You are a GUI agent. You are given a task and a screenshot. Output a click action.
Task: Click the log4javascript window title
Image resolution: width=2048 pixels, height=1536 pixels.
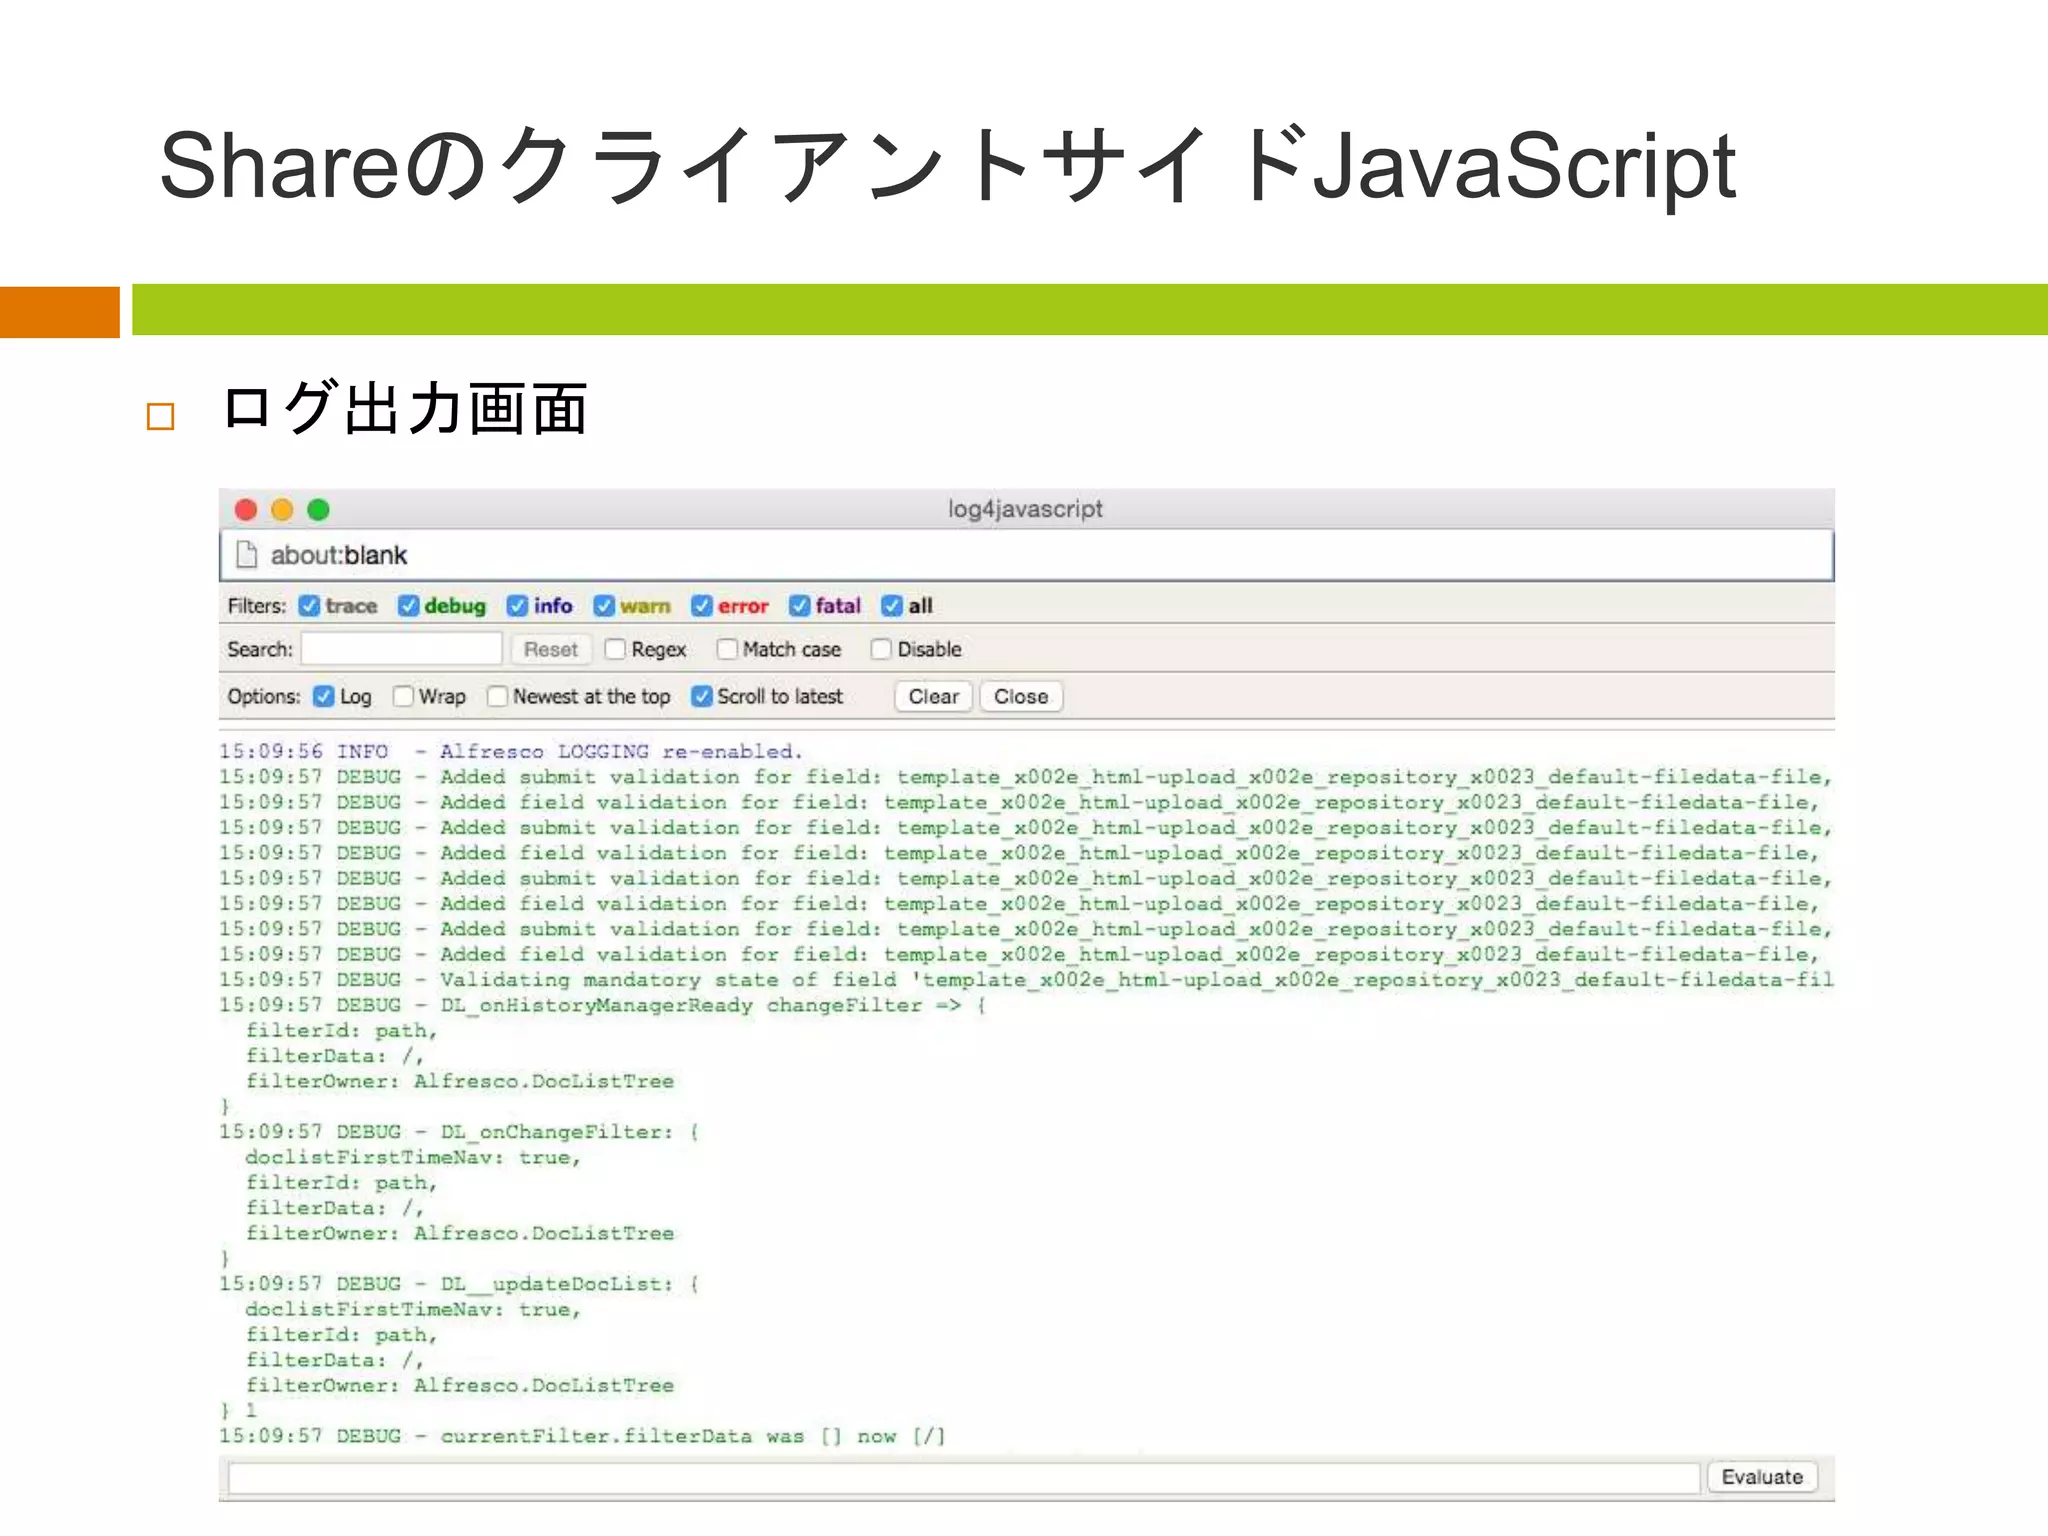point(1025,509)
